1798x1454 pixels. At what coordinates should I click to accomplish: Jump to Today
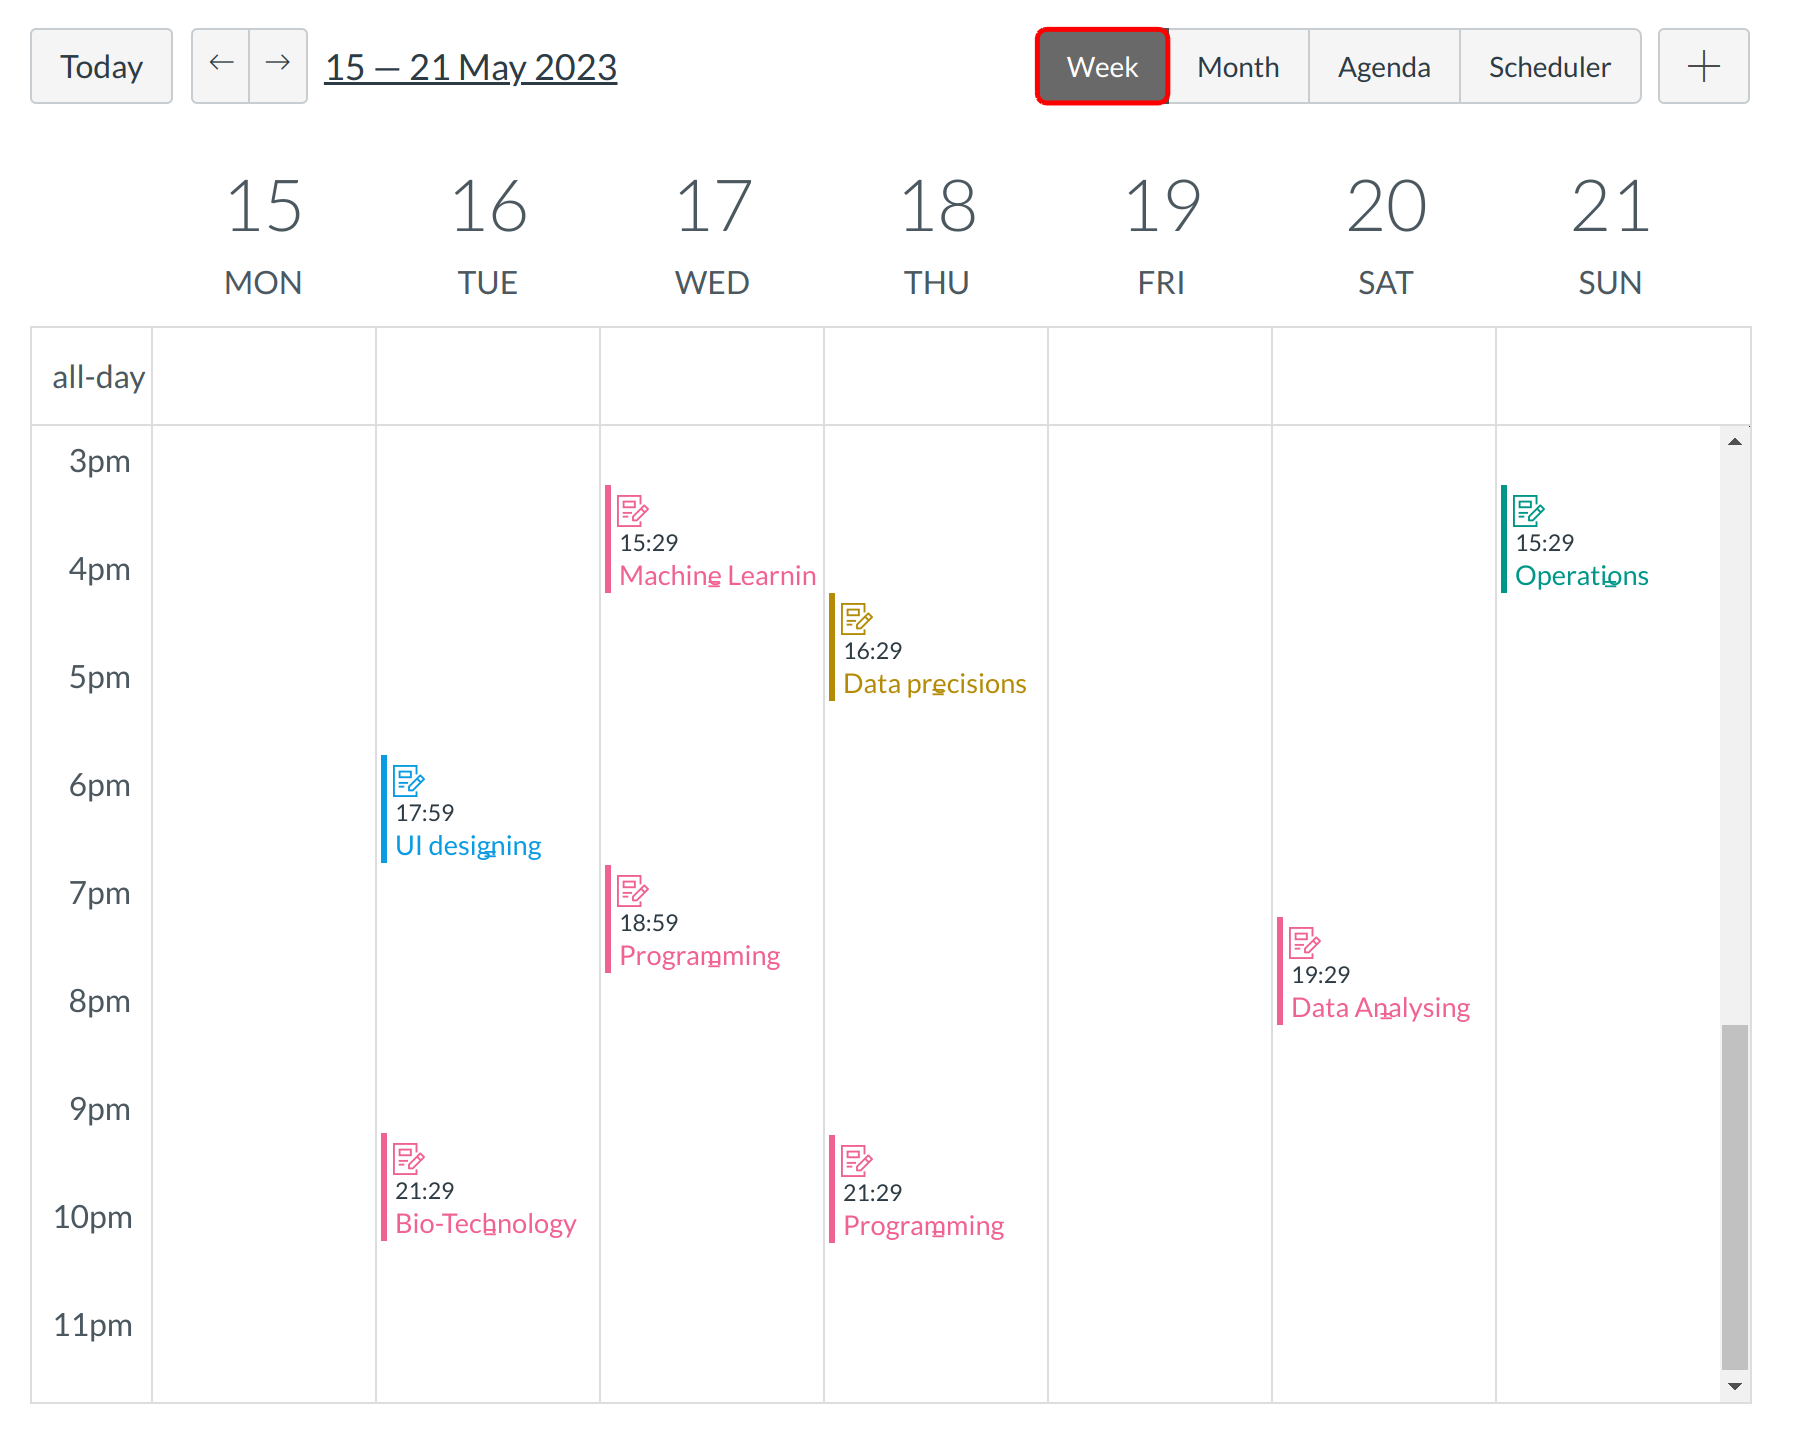(x=101, y=66)
